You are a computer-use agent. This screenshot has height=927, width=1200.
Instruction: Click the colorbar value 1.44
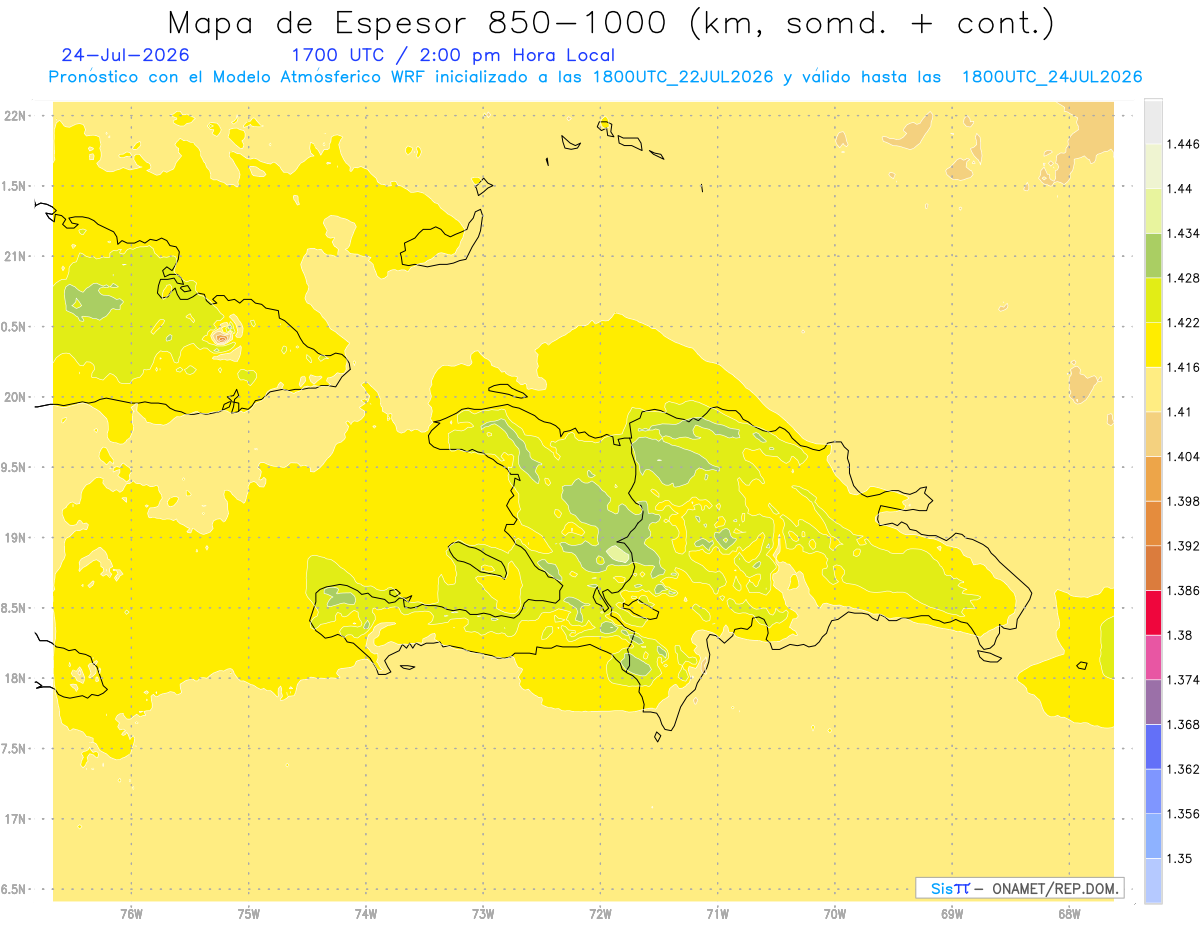point(1180,188)
